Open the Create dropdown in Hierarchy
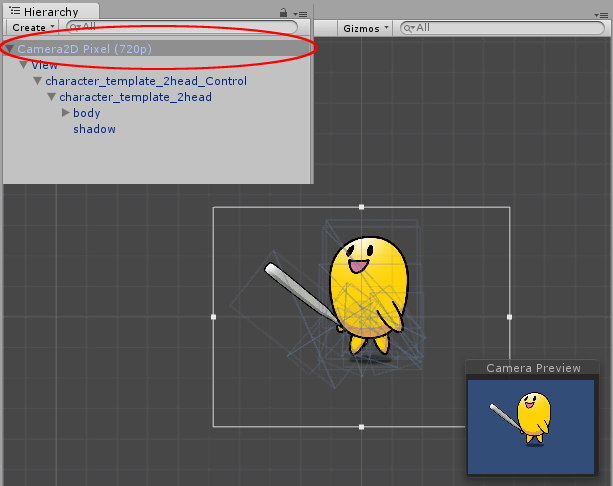Screen dimensions: 613x486 pos(33,28)
